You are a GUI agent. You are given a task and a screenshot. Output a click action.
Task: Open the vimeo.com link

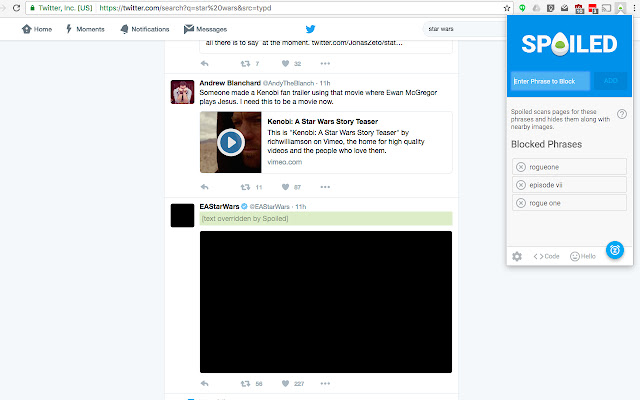pyautogui.click(x=284, y=162)
